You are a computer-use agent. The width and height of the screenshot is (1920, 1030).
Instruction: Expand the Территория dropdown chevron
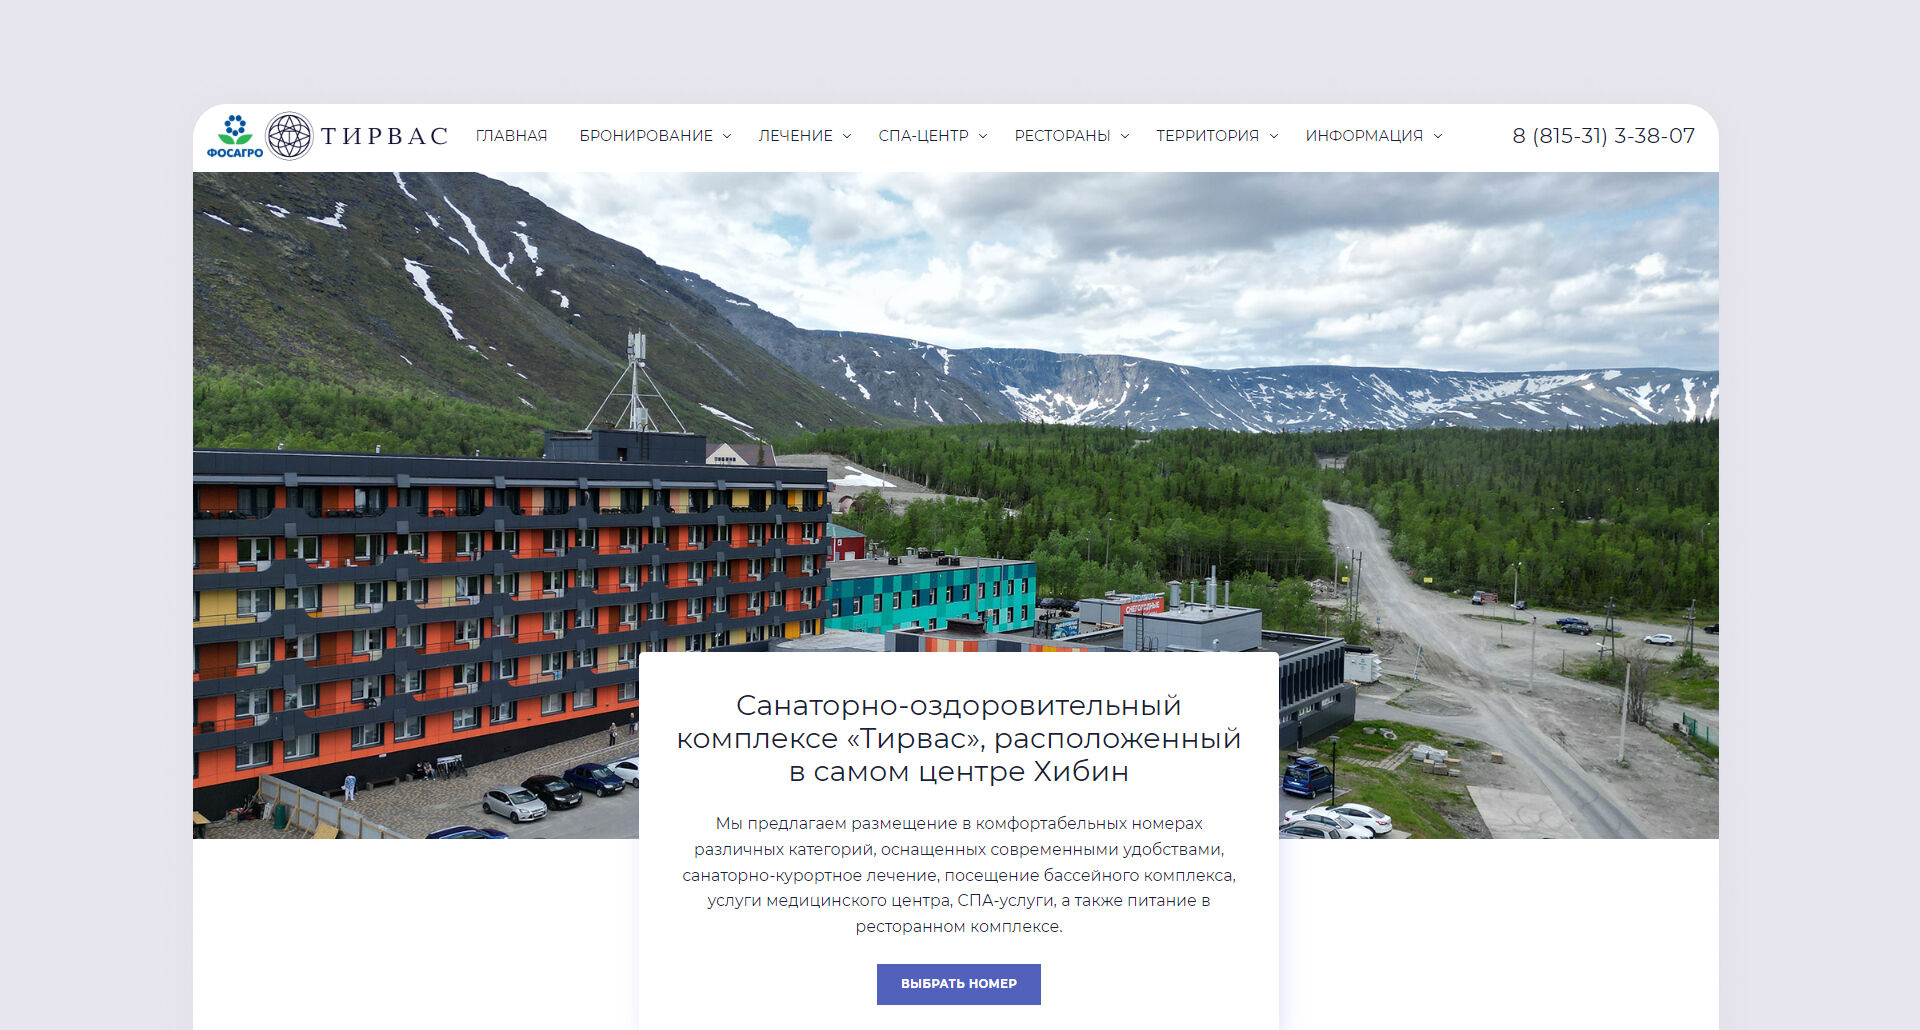tap(1274, 136)
